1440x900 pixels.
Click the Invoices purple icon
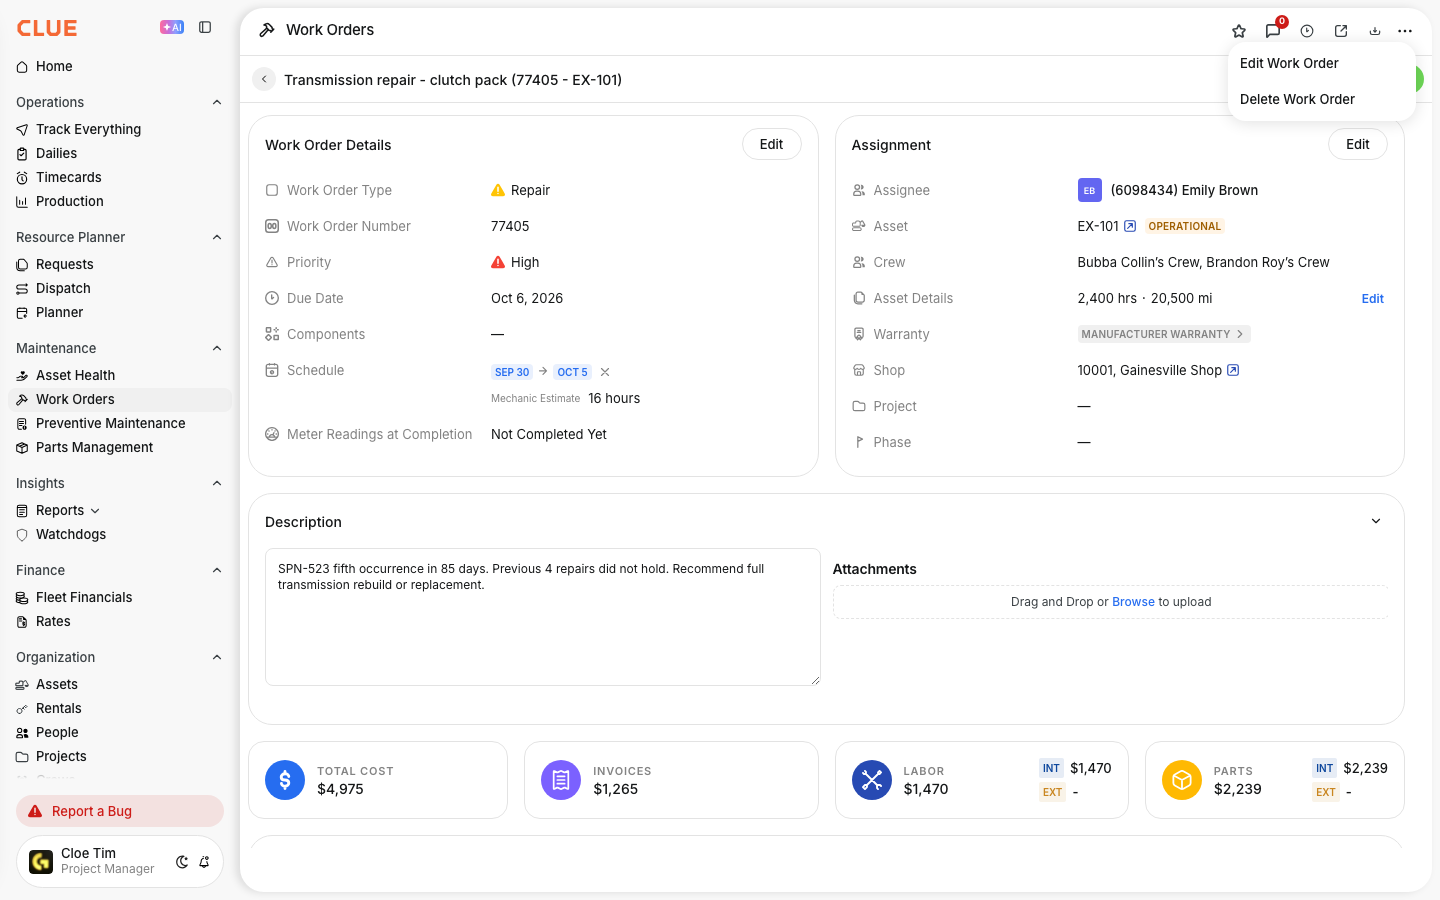tap(561, 780)
